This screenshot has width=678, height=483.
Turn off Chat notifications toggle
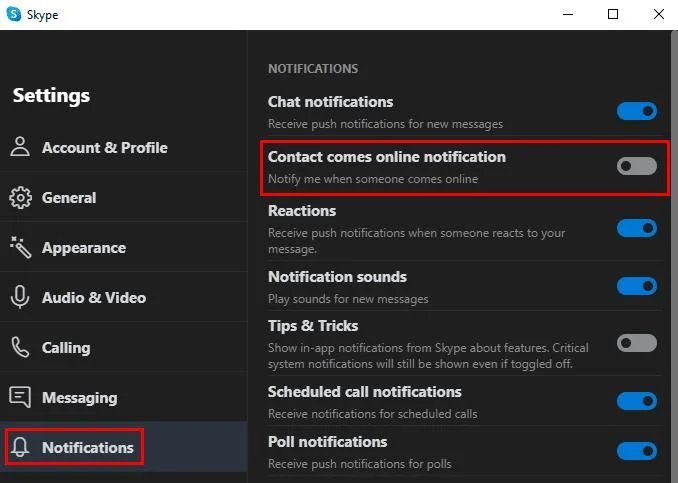click(636, 111)
